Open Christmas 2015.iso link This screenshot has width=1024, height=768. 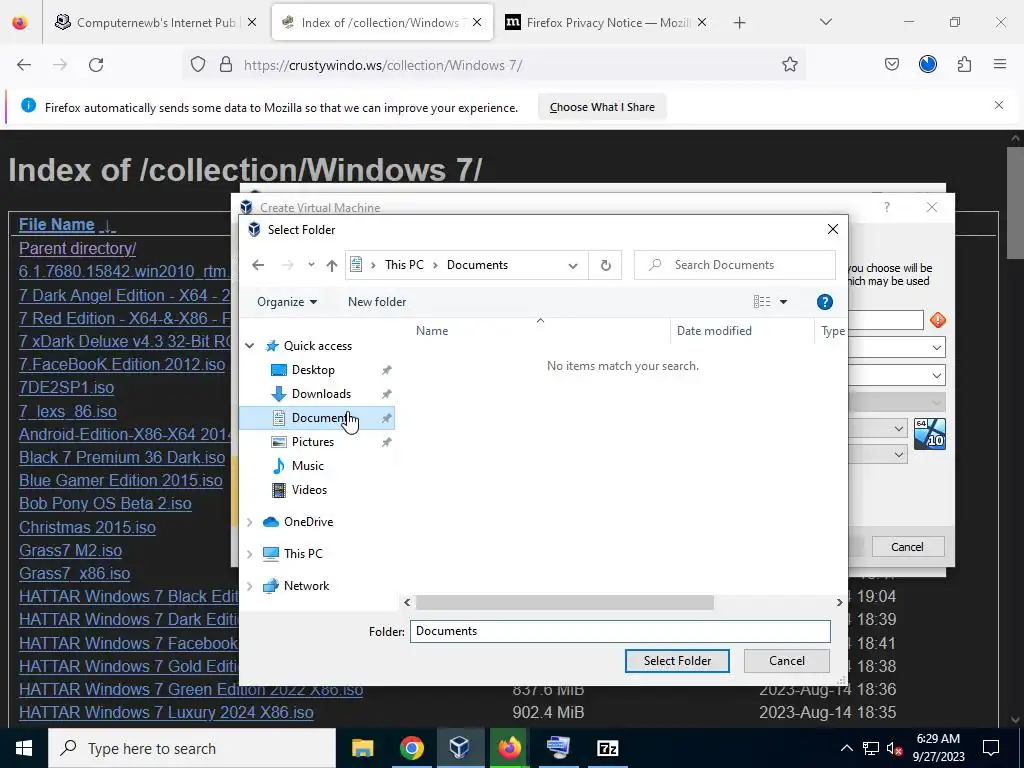click(88, 528)
